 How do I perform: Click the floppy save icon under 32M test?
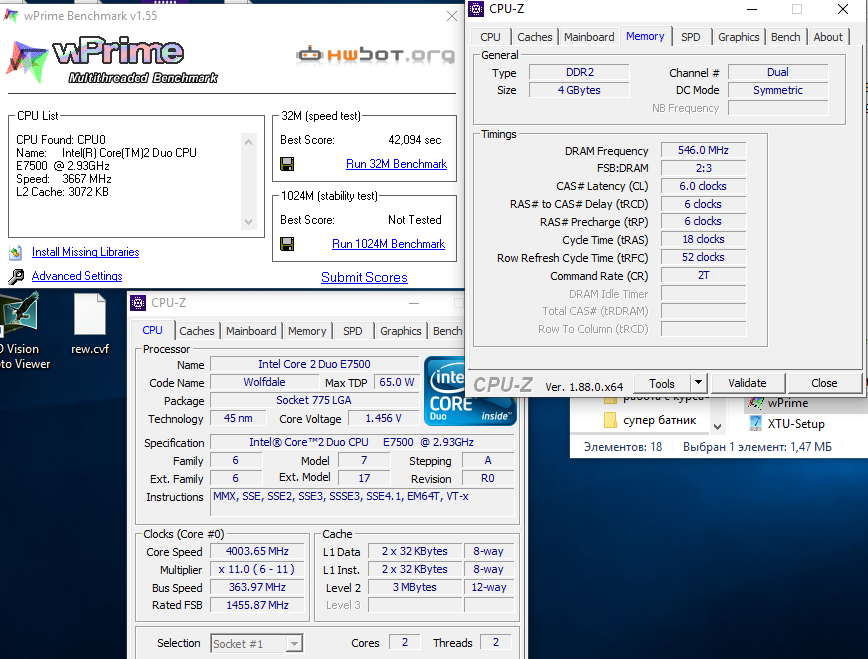click(287, 164)
